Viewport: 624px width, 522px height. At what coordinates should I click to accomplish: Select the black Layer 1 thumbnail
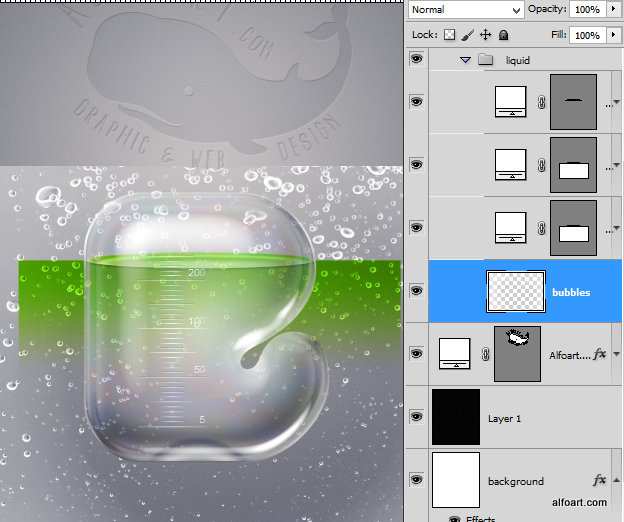pyautogui.click(x=455, y=417)
